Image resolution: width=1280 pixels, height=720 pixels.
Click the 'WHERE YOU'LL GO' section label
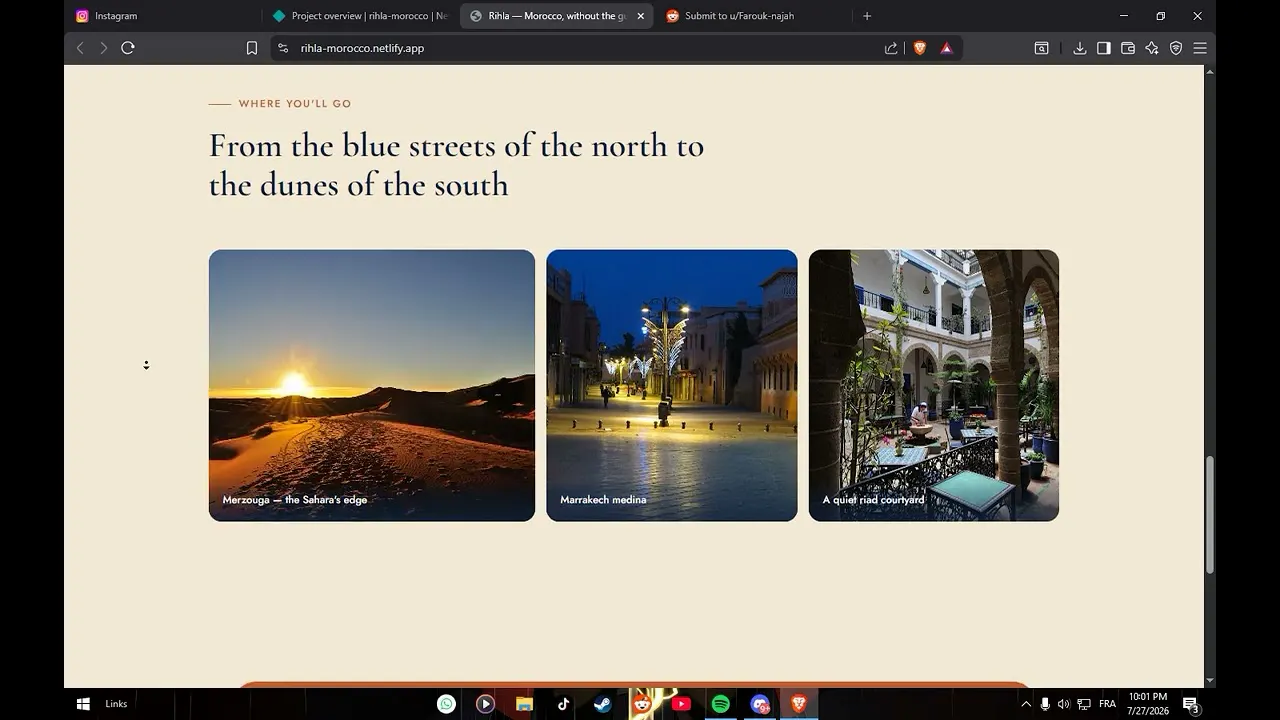(295, 104)
